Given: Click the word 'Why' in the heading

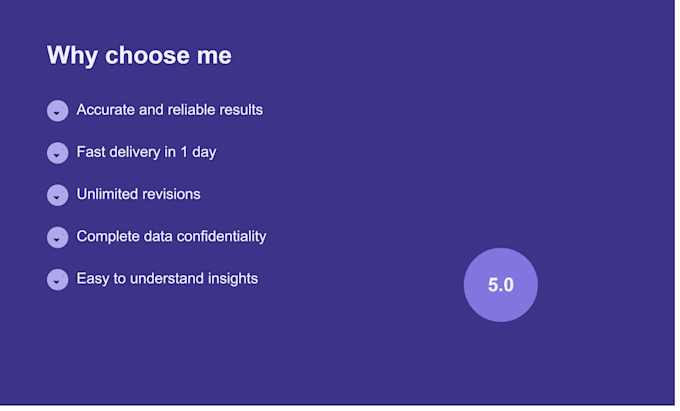Looking at the screenshot, I should (72, 56).
